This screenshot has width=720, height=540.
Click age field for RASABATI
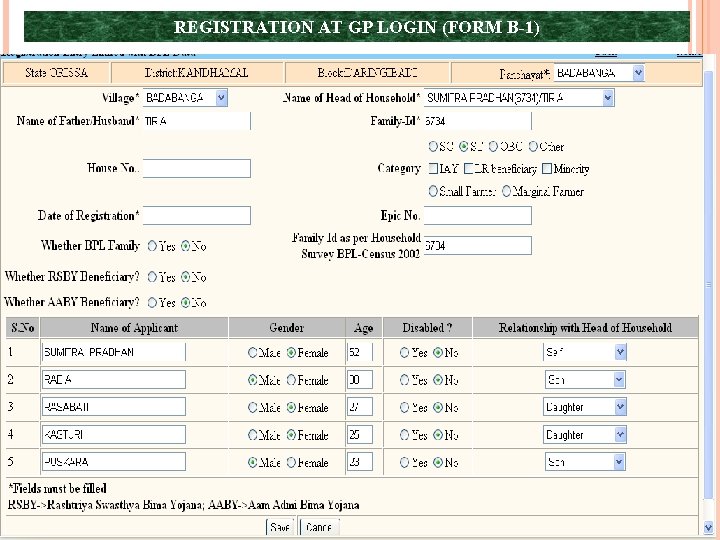(x=360, y=407)
